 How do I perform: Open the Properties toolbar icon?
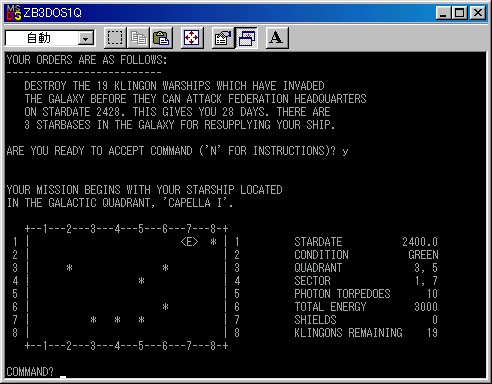point(223,38)
